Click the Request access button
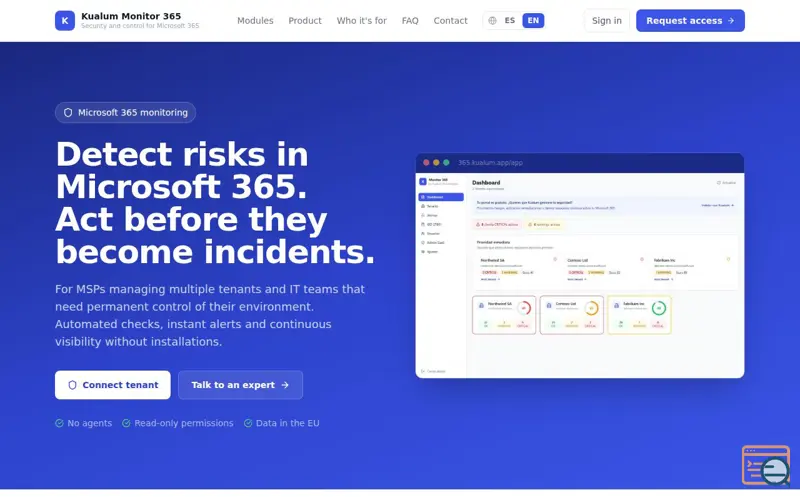The height and width of the screenshot is (500, 800). [x=690, y=21]
